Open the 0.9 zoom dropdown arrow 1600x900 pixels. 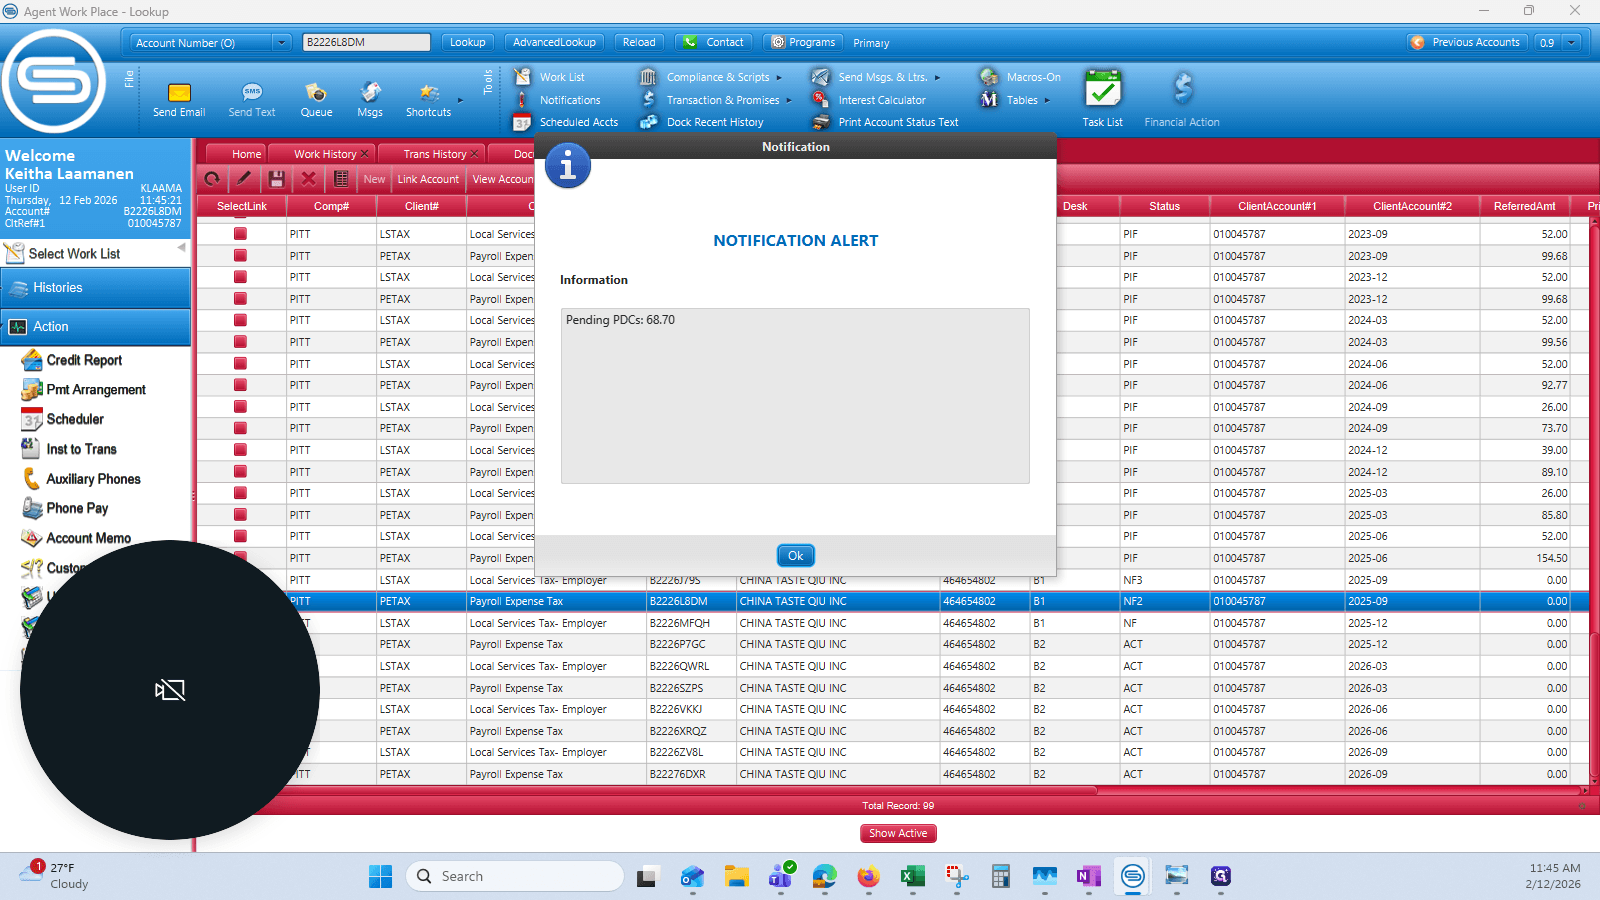coord(1572,43)
